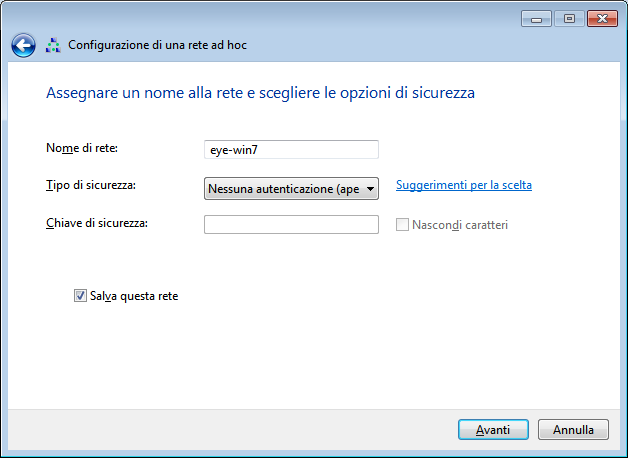The height and width of the screenshot is (458, 628).
Task: Click the Salva questa rete label text
Action: click(134, 296)
